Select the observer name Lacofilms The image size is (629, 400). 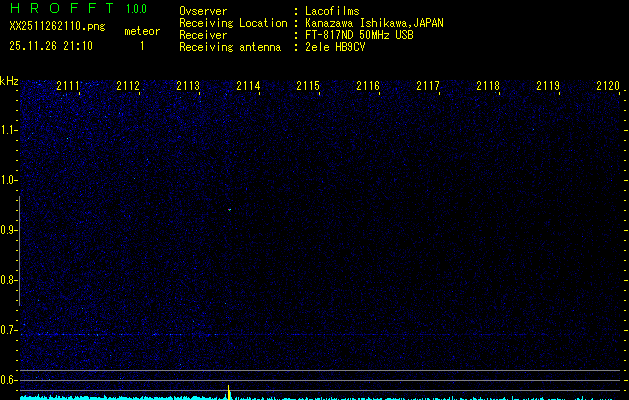[332, 12]
